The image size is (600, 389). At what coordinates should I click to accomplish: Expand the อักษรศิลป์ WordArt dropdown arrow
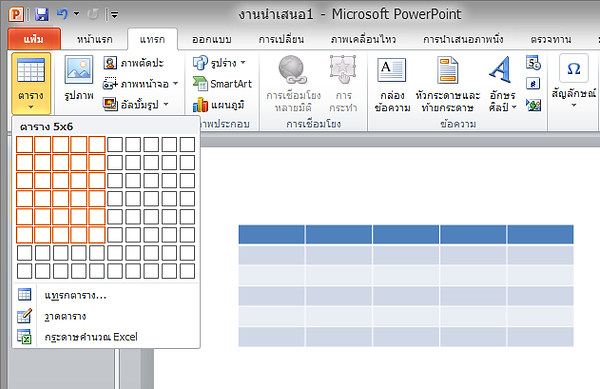coord(514,107)
